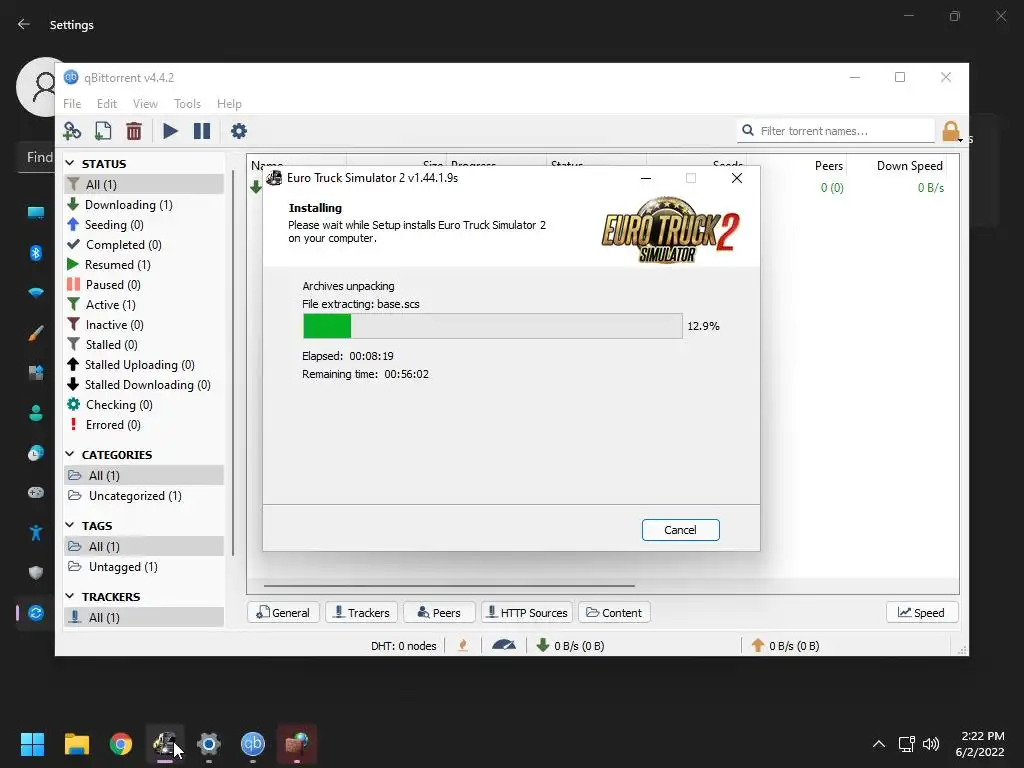Select All (1) under TRACKERS

tap(144, 617)
